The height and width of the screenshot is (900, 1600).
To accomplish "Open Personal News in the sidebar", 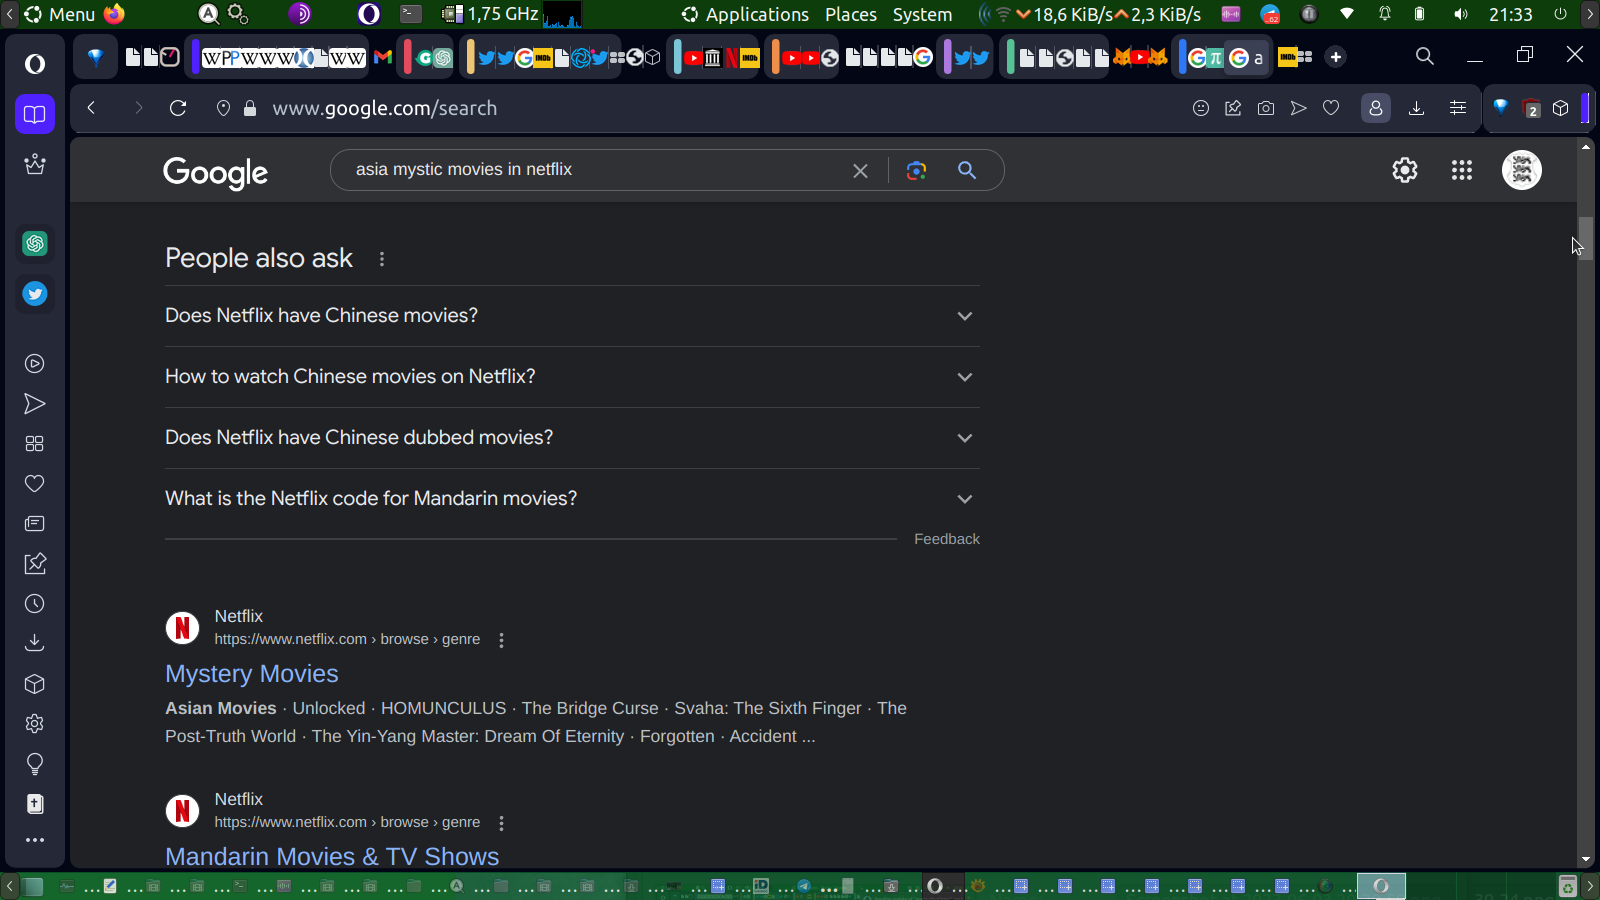I will [35, 524].
